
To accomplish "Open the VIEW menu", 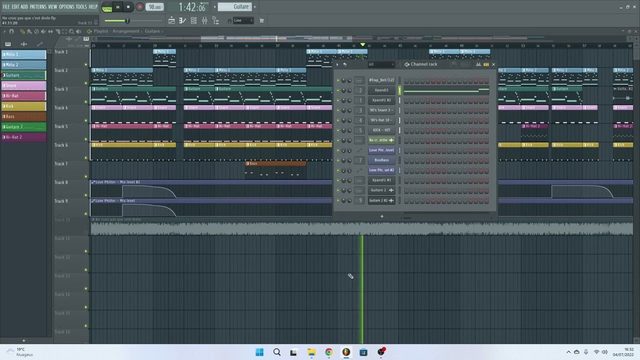I will [x=53, y=7].
